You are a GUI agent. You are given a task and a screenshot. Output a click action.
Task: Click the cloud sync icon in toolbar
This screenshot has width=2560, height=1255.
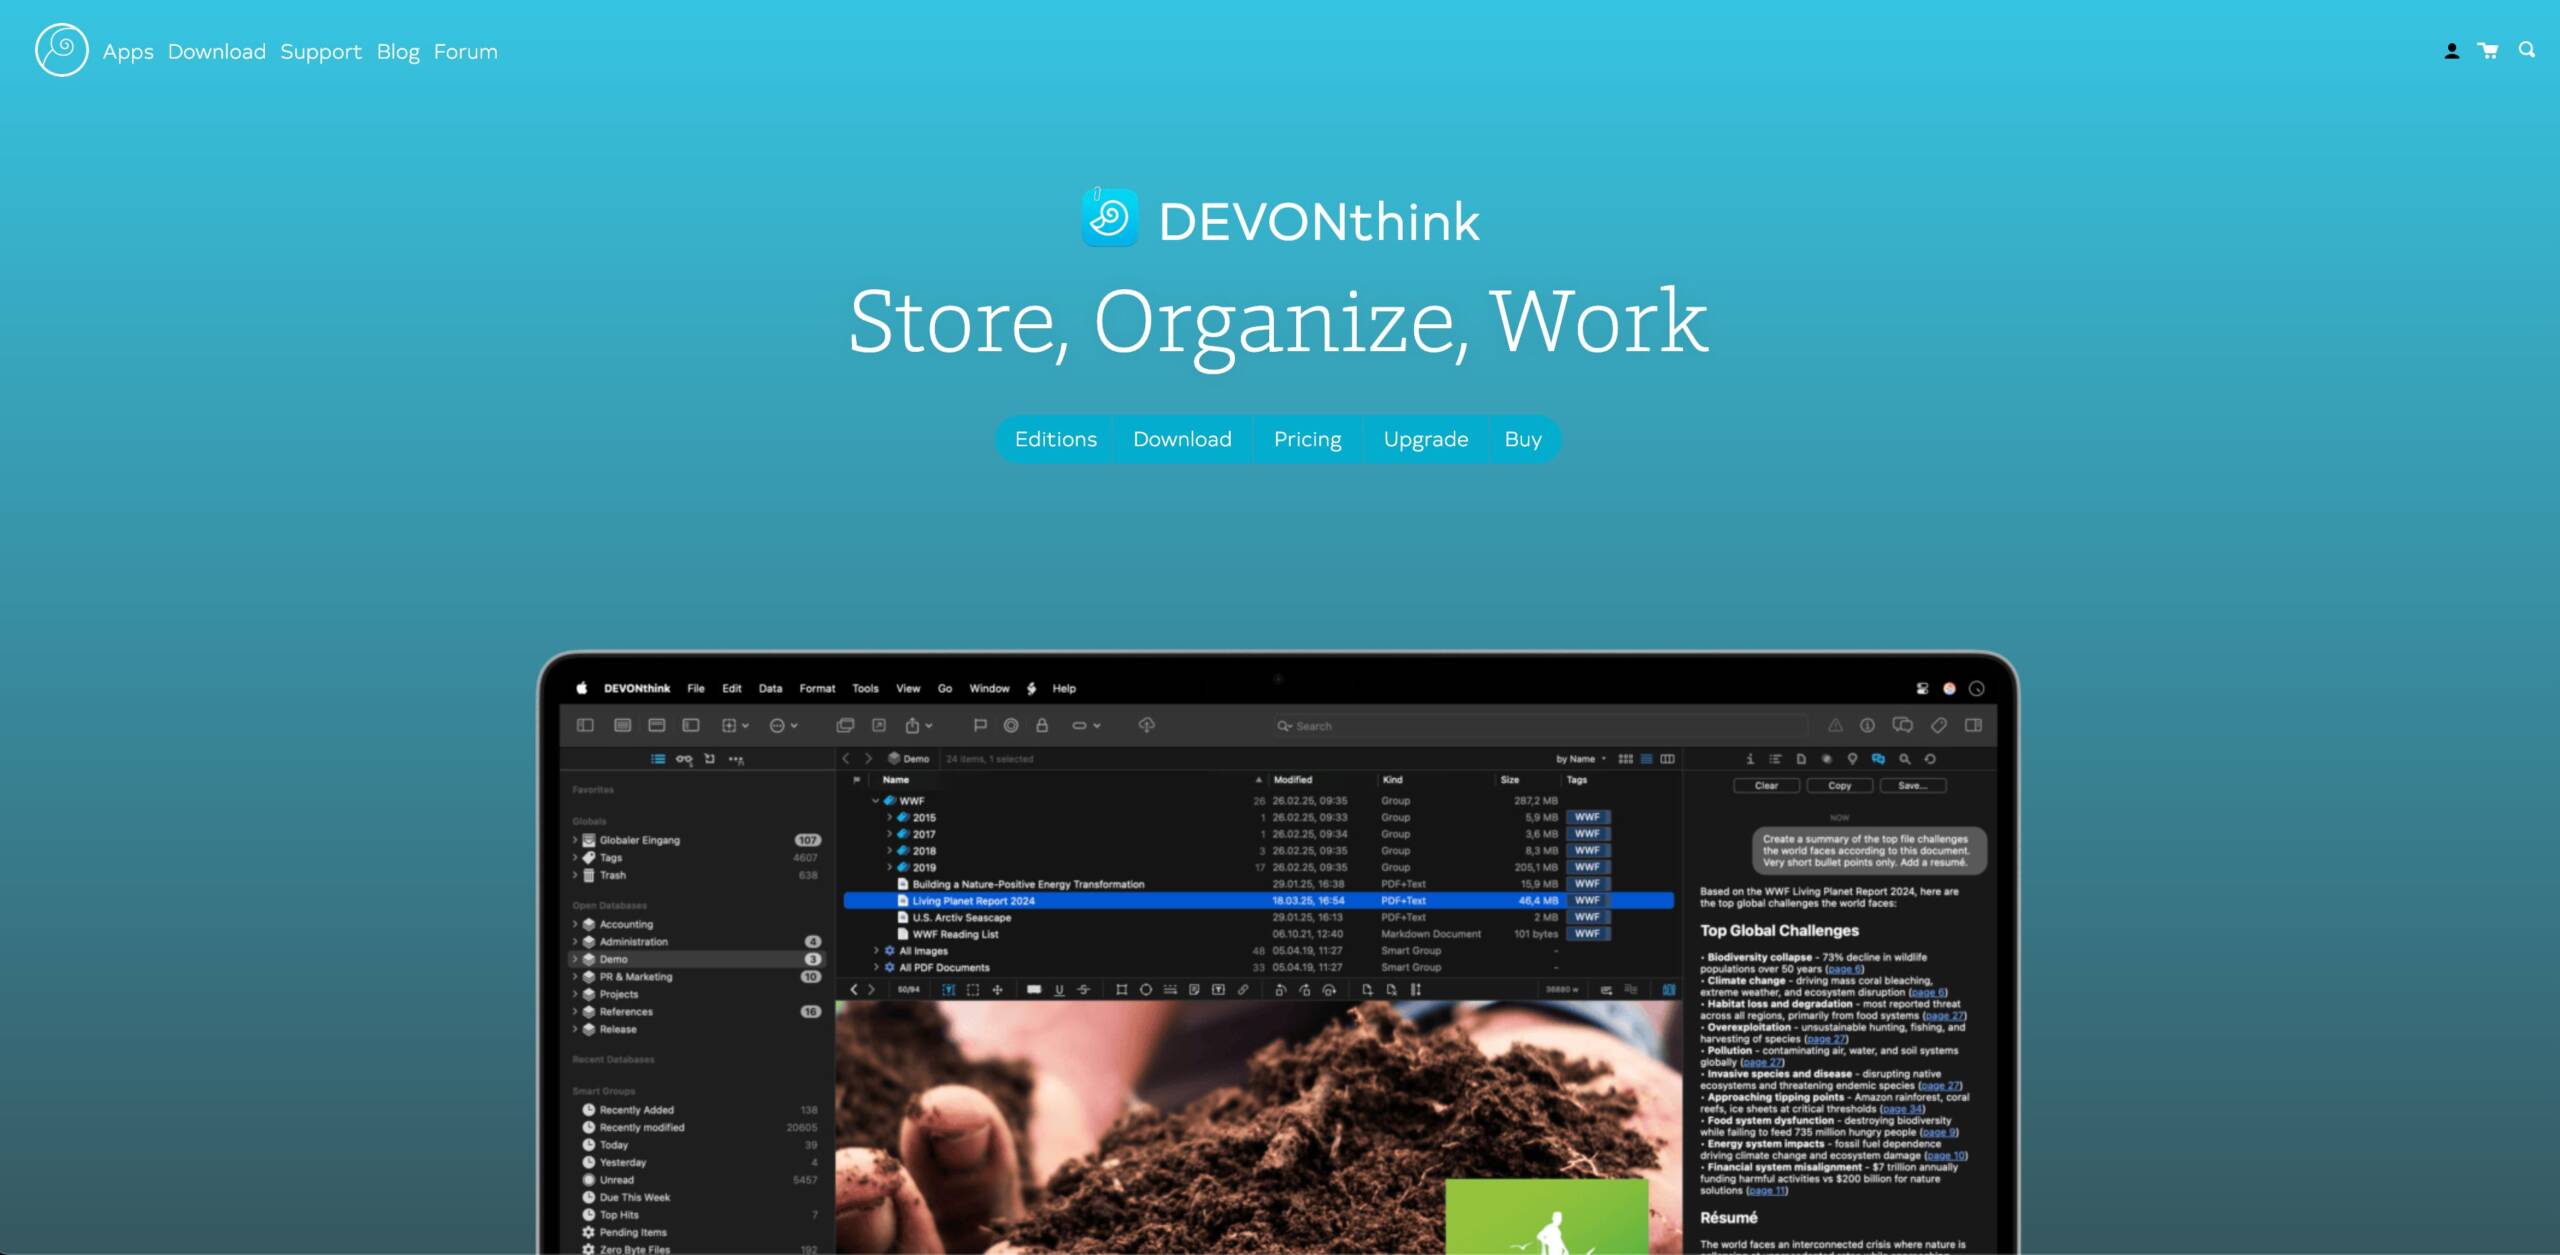1146,725
